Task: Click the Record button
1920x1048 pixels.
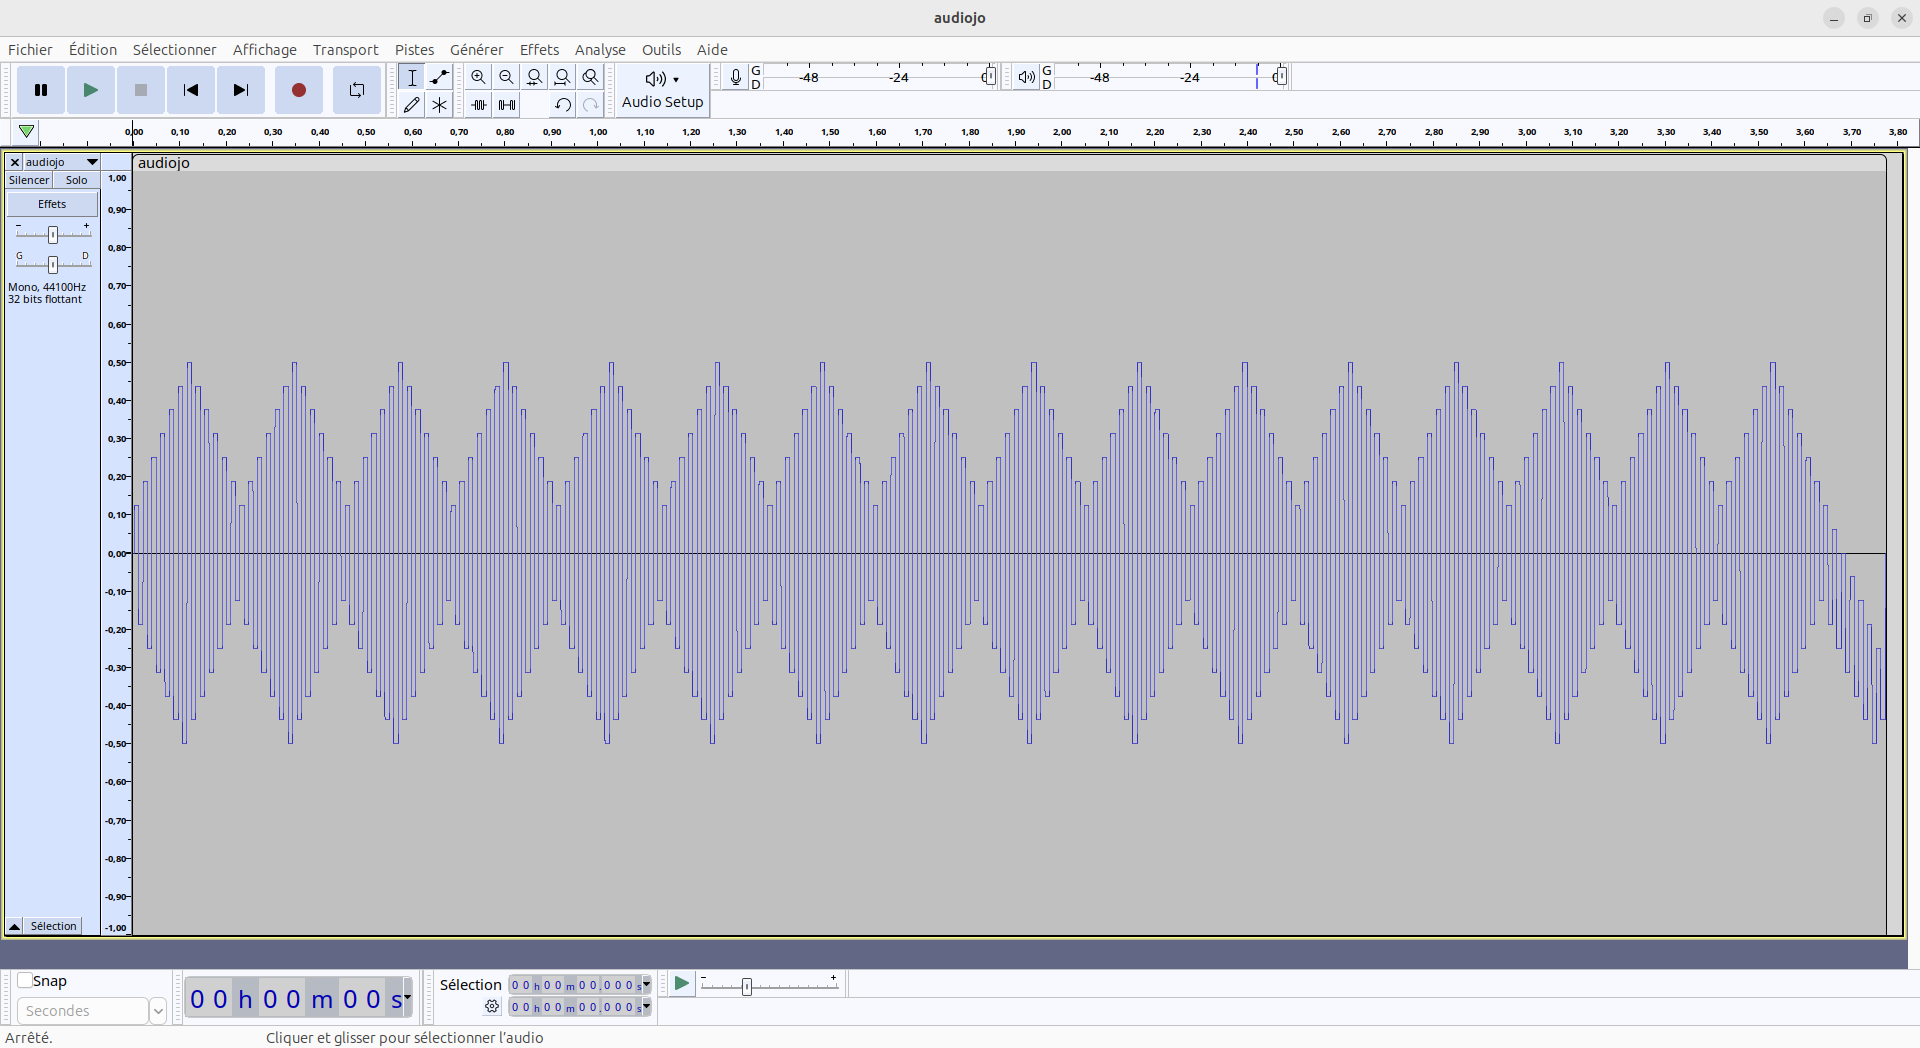Action: (x=298, y=90)
